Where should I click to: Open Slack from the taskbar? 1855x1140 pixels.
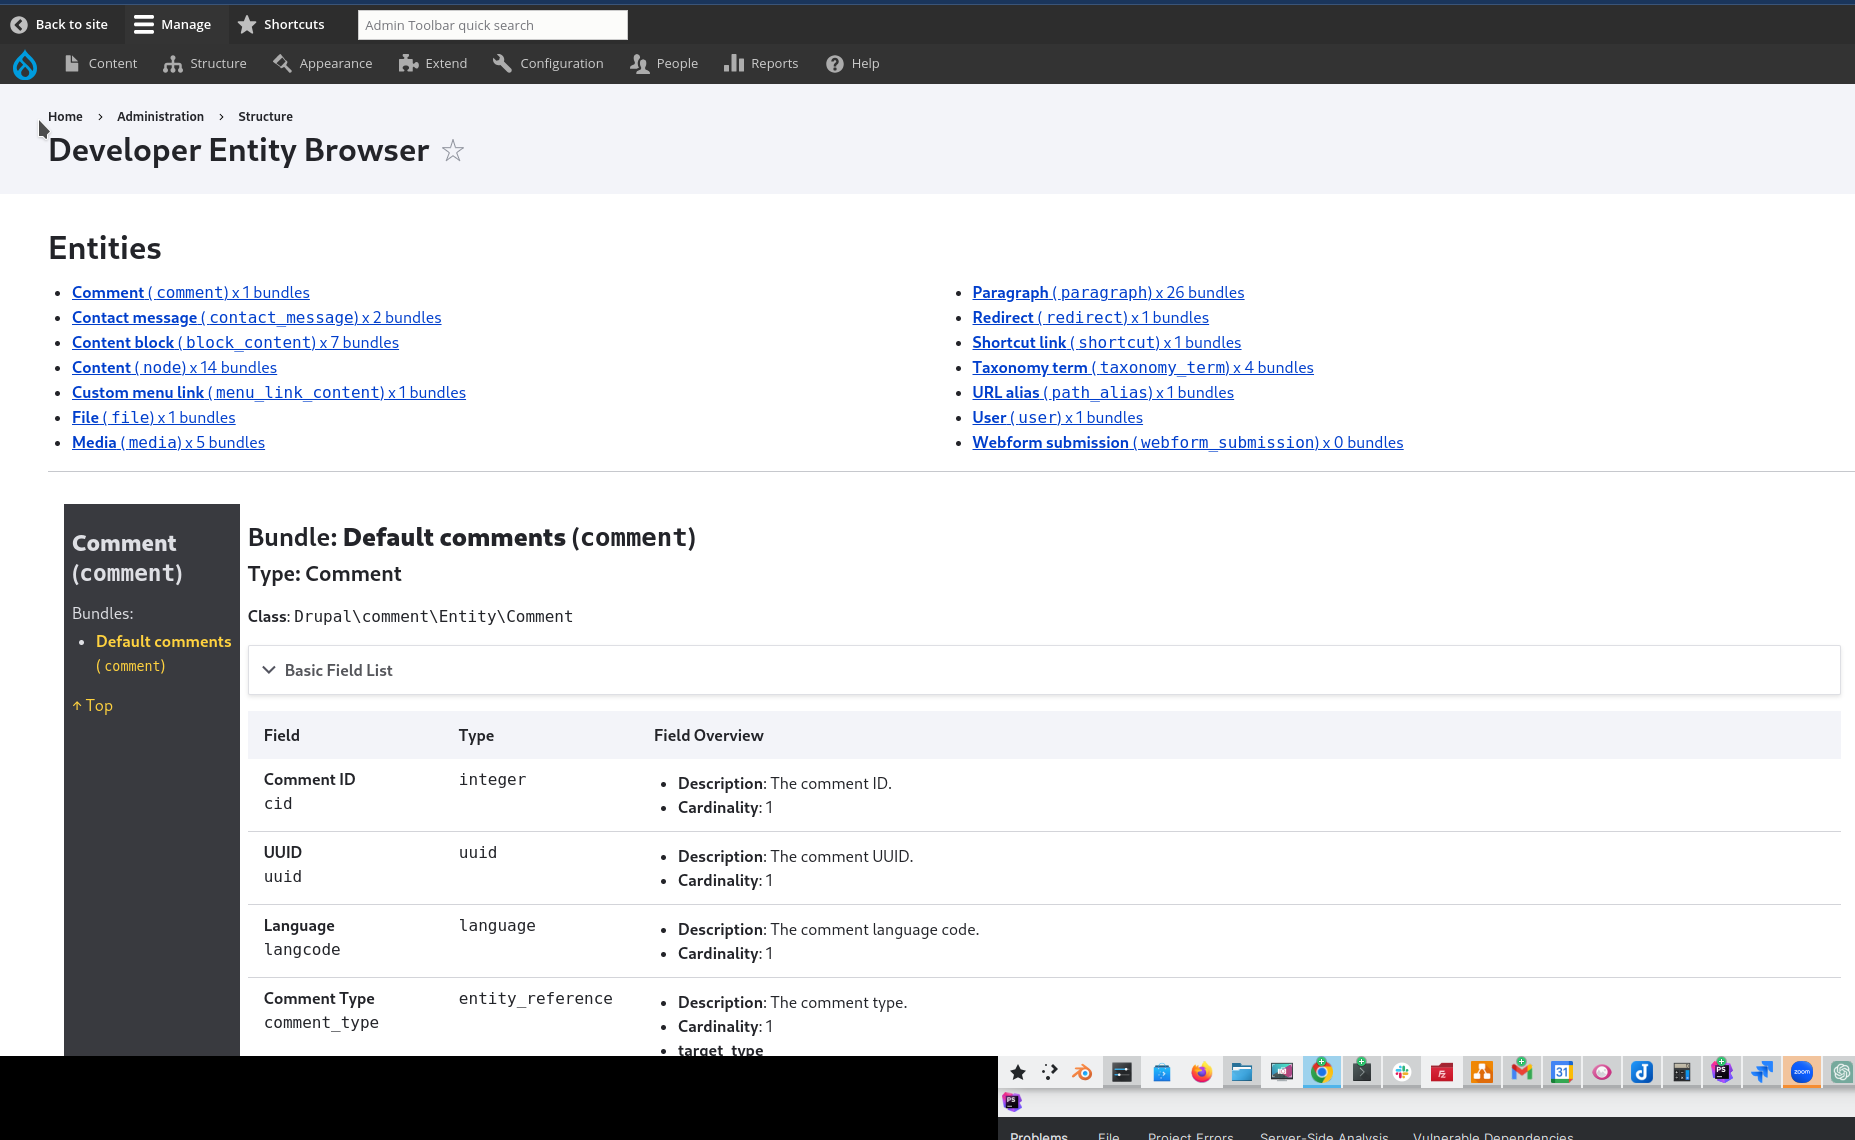point(1401,1072)
